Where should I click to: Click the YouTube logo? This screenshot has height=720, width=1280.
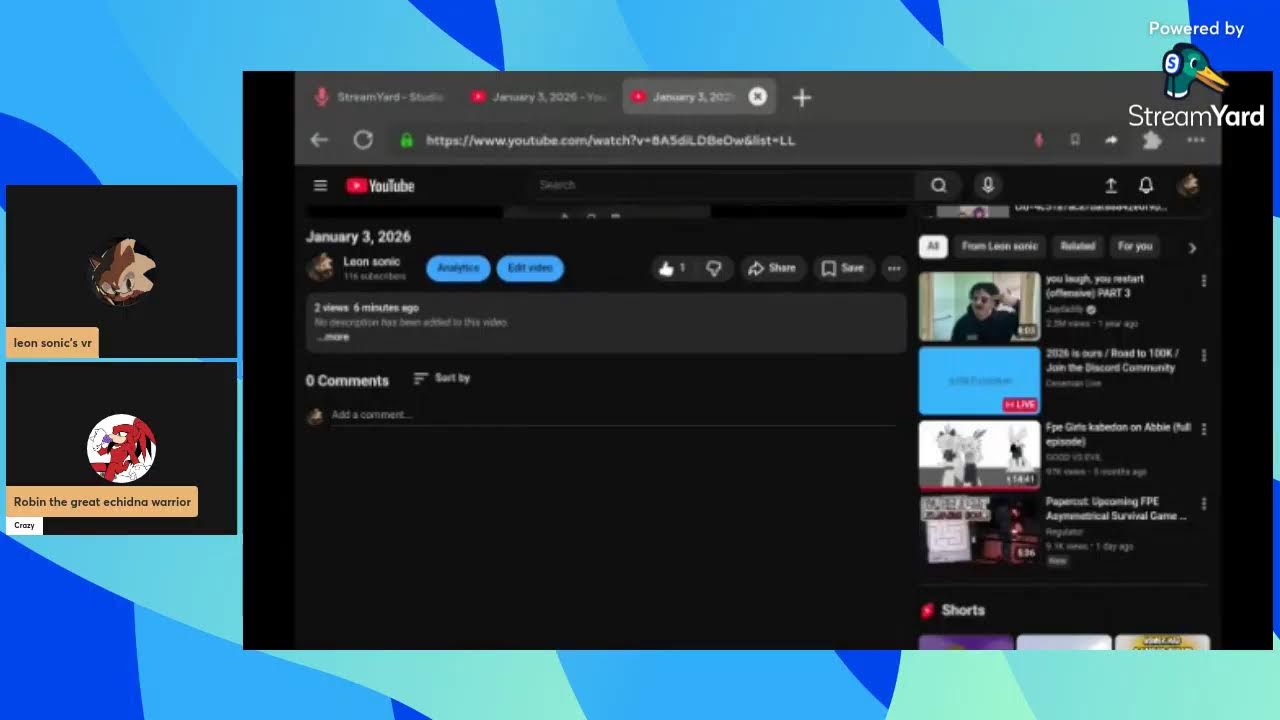tap(380, 185)
